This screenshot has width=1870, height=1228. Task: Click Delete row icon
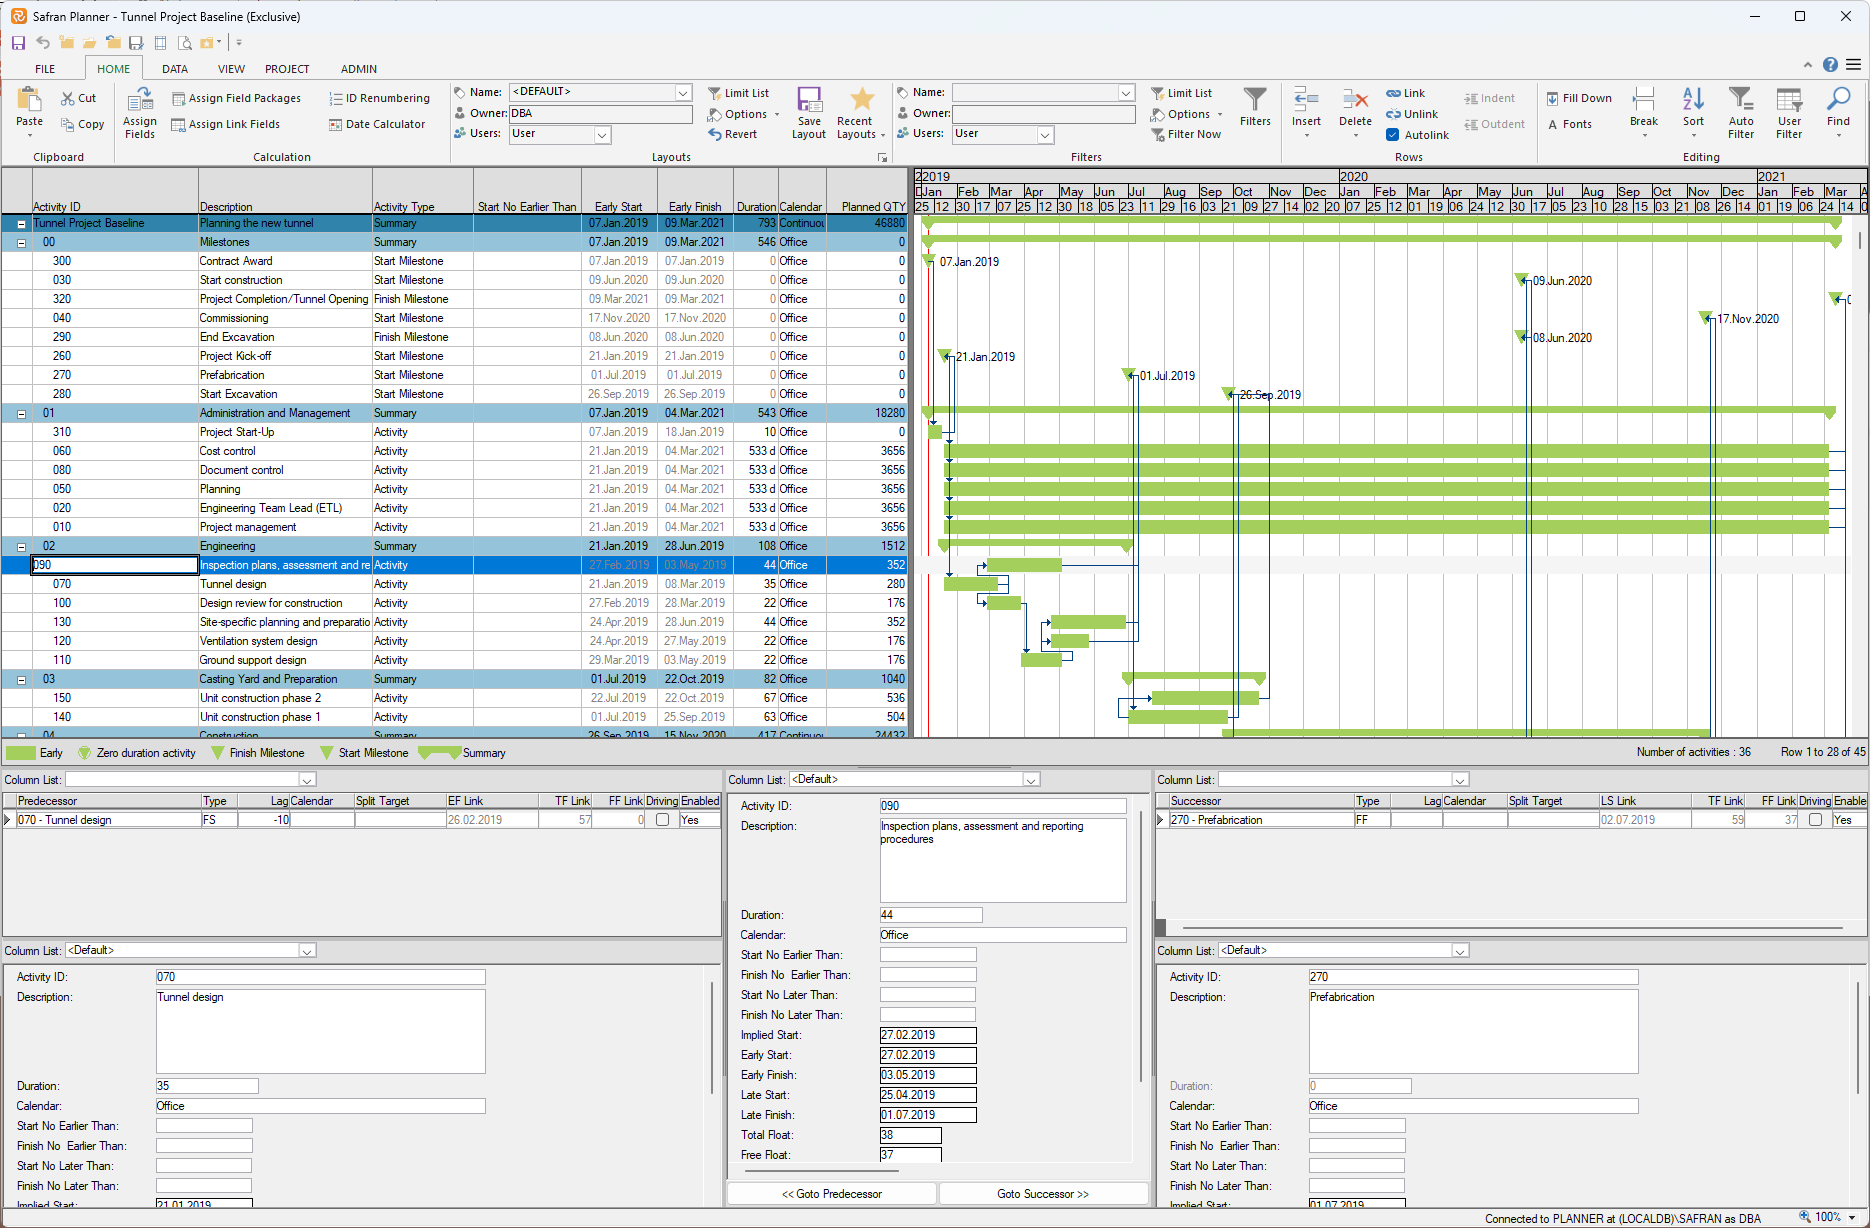pos(1355,99)
